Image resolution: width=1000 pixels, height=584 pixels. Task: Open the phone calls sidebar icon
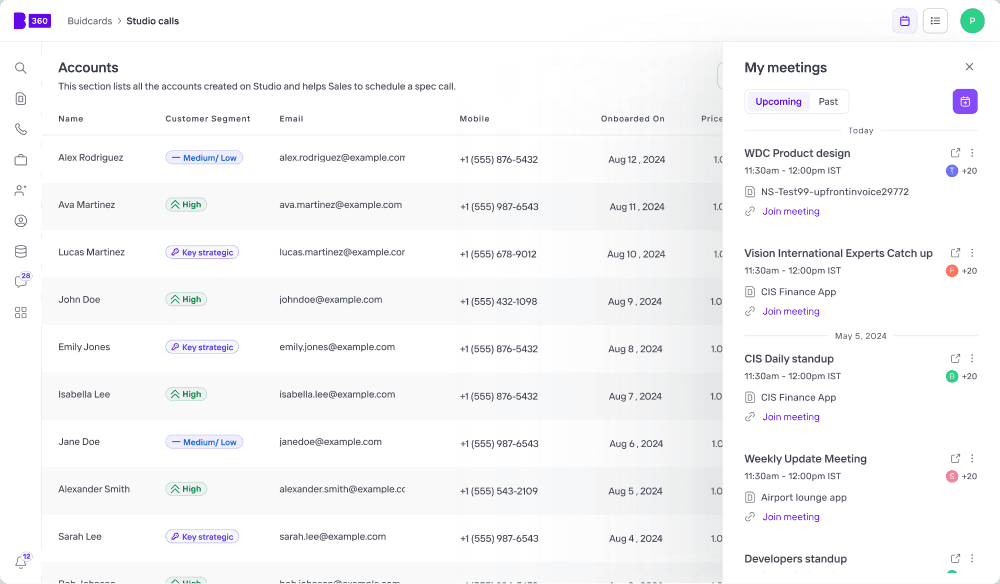click(x=20, y=129)
